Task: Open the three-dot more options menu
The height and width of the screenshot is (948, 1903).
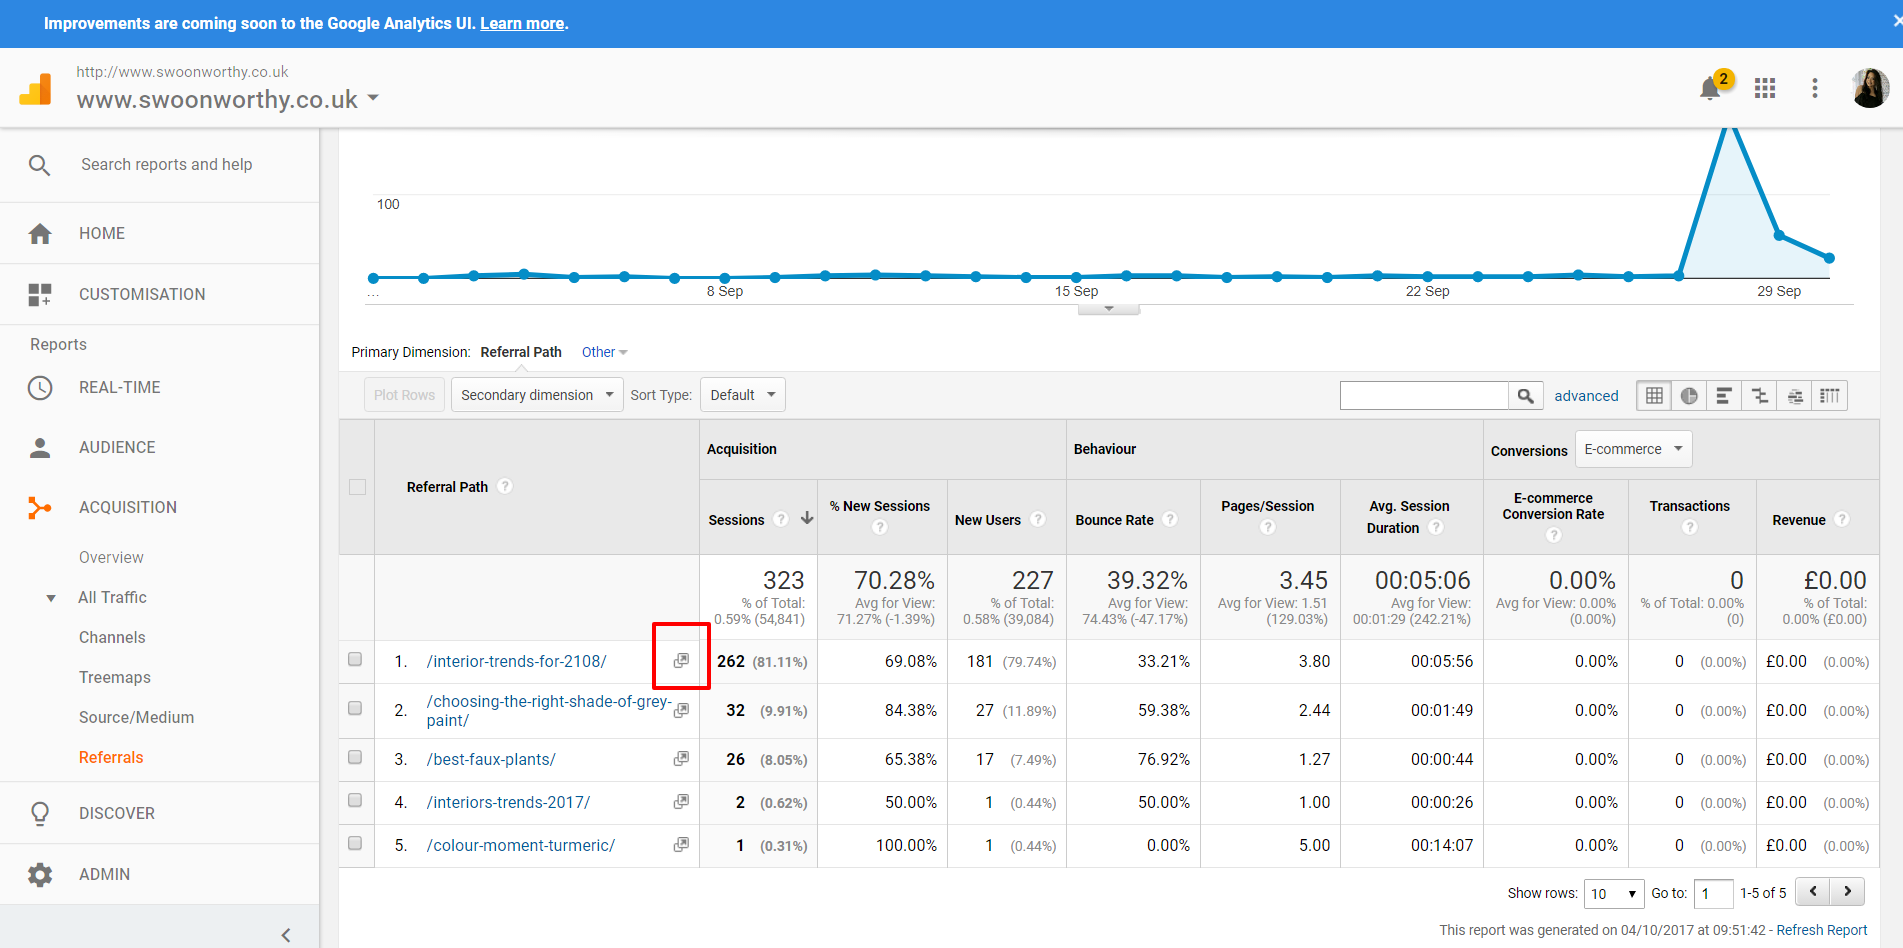Action: click(x=1814, y=88)
